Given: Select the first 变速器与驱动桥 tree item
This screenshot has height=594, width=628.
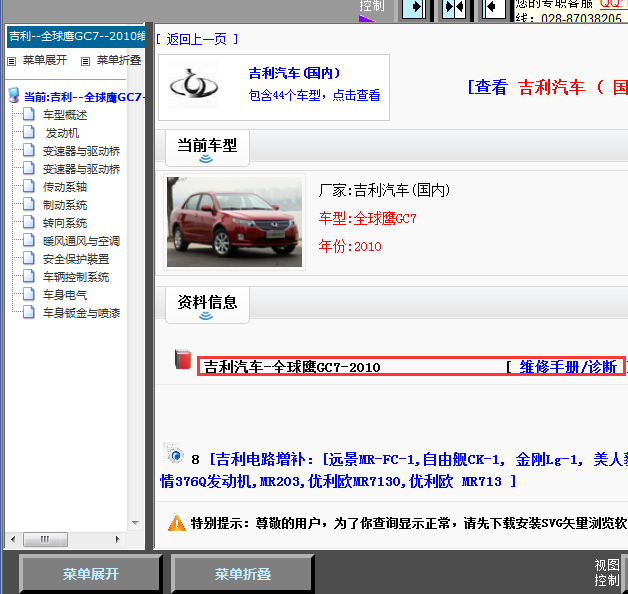Looking at the screenshot, I should [81, 151].
